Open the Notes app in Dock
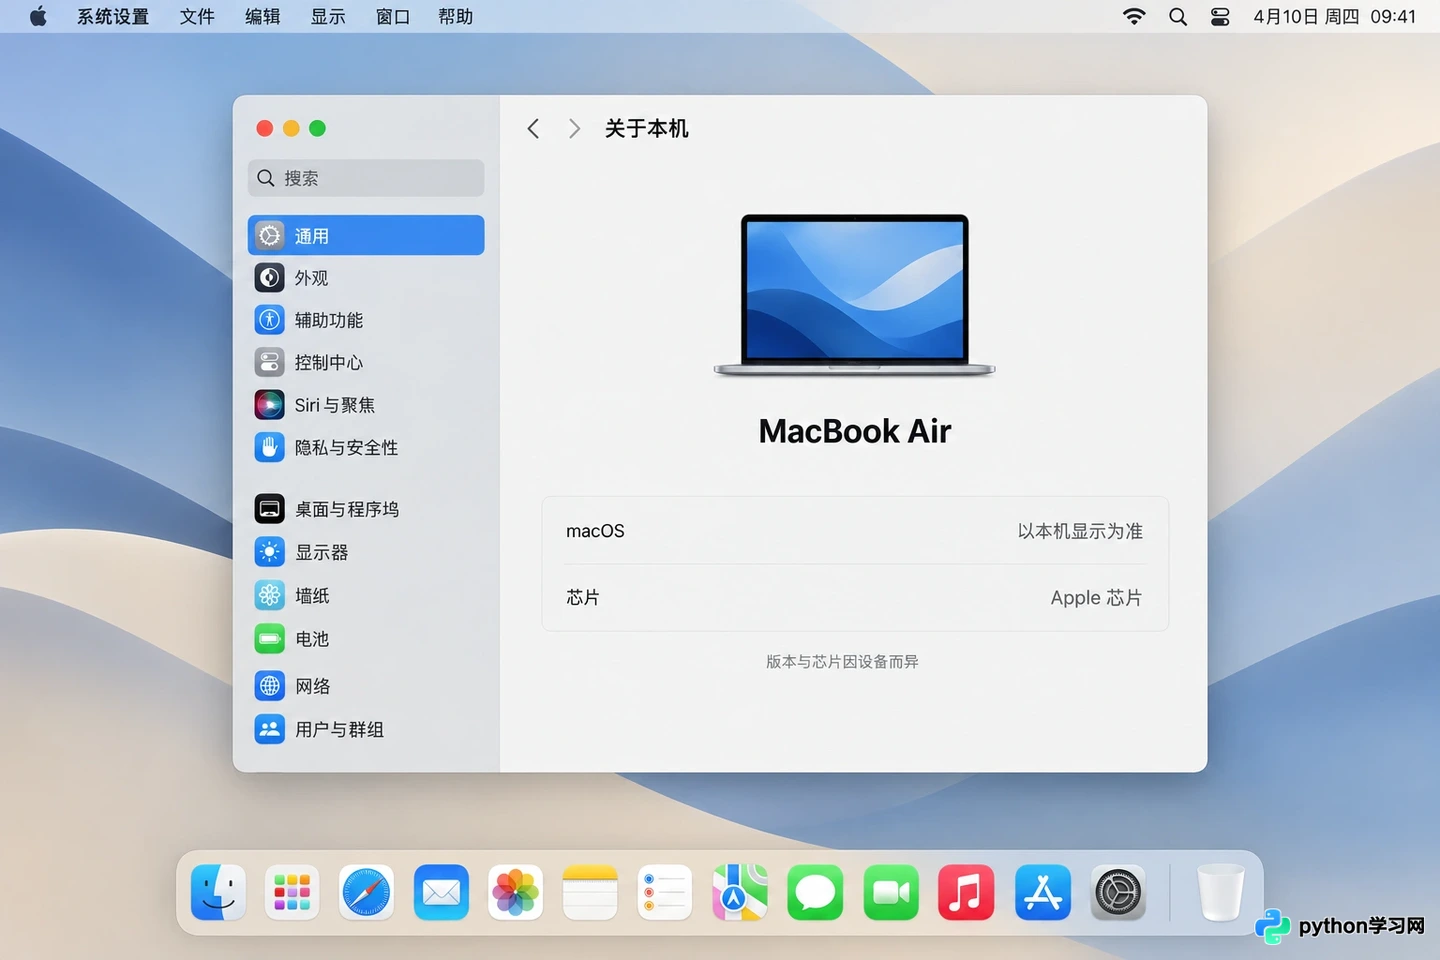 pyautogui.click(x=590, y=892)
